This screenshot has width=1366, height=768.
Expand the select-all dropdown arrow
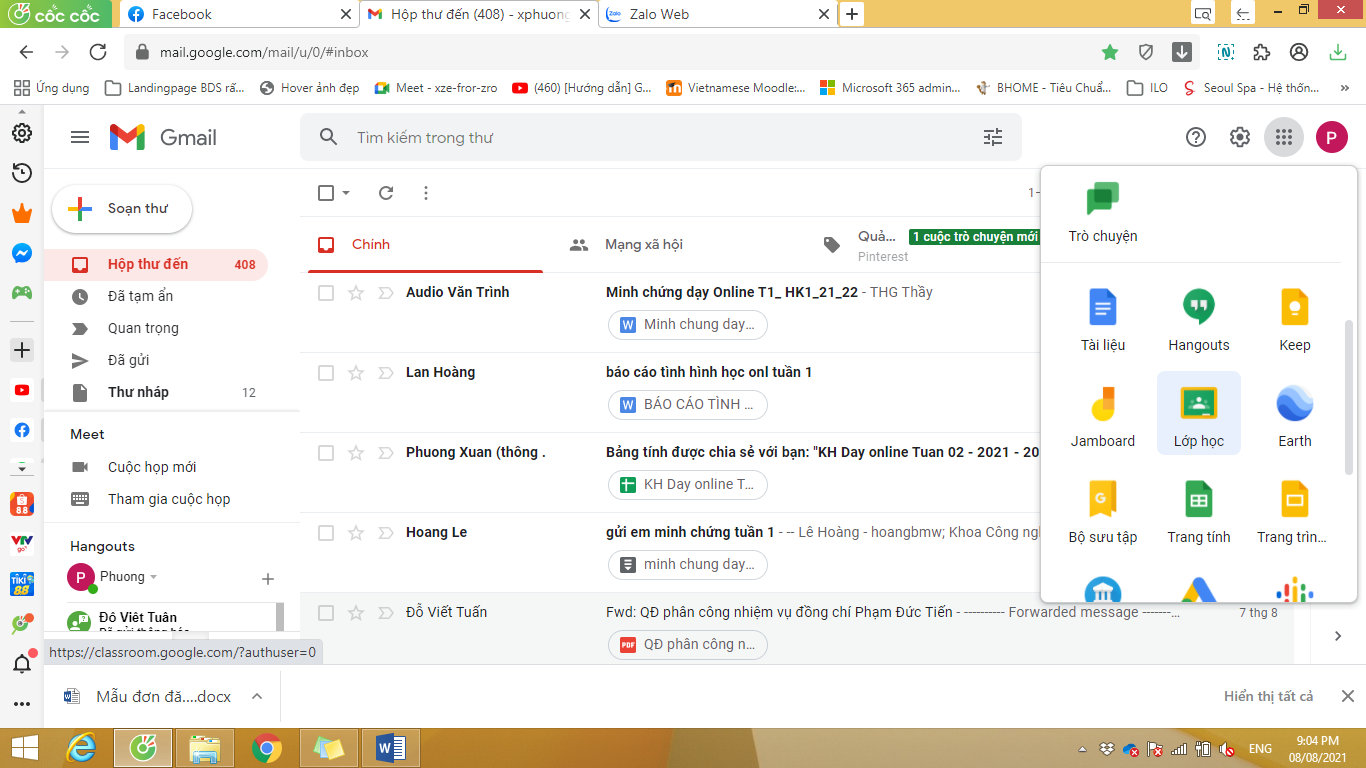click(x=346, y=193)
